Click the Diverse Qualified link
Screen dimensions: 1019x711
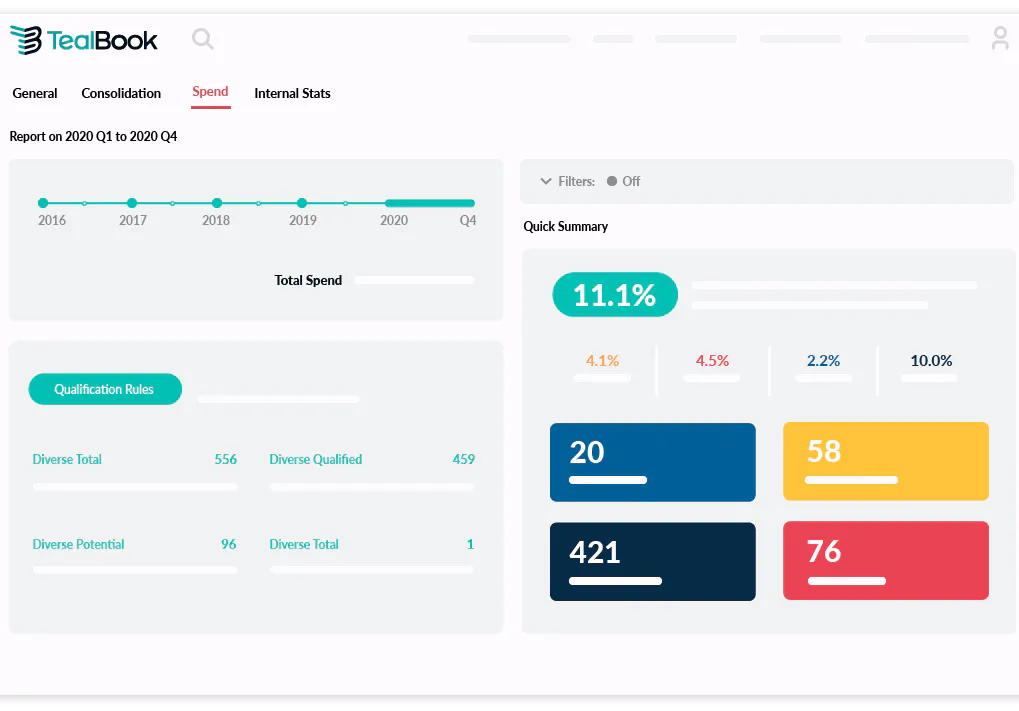click(315, 459)
